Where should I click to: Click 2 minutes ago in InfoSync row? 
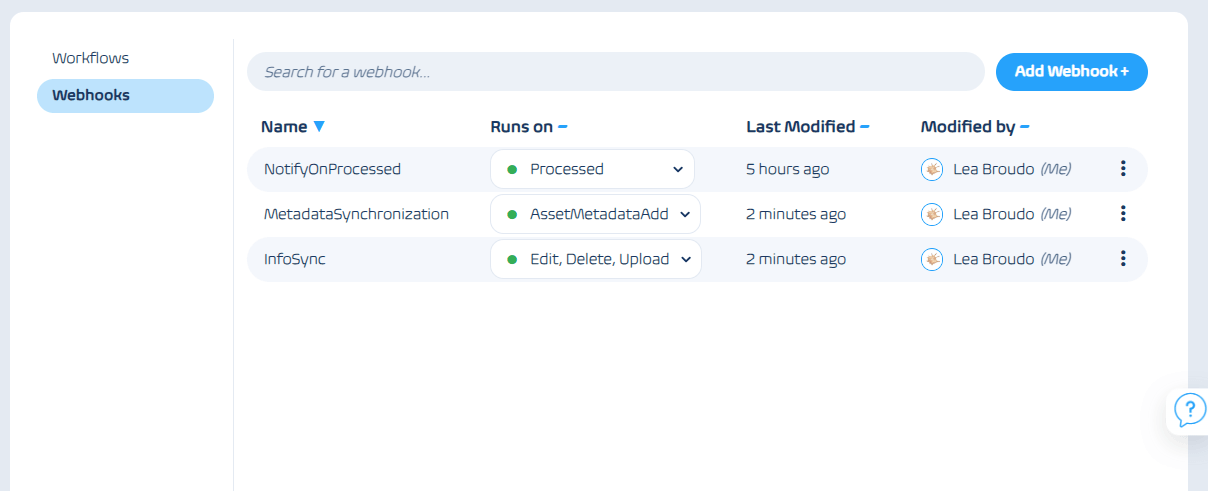point(796,259)
